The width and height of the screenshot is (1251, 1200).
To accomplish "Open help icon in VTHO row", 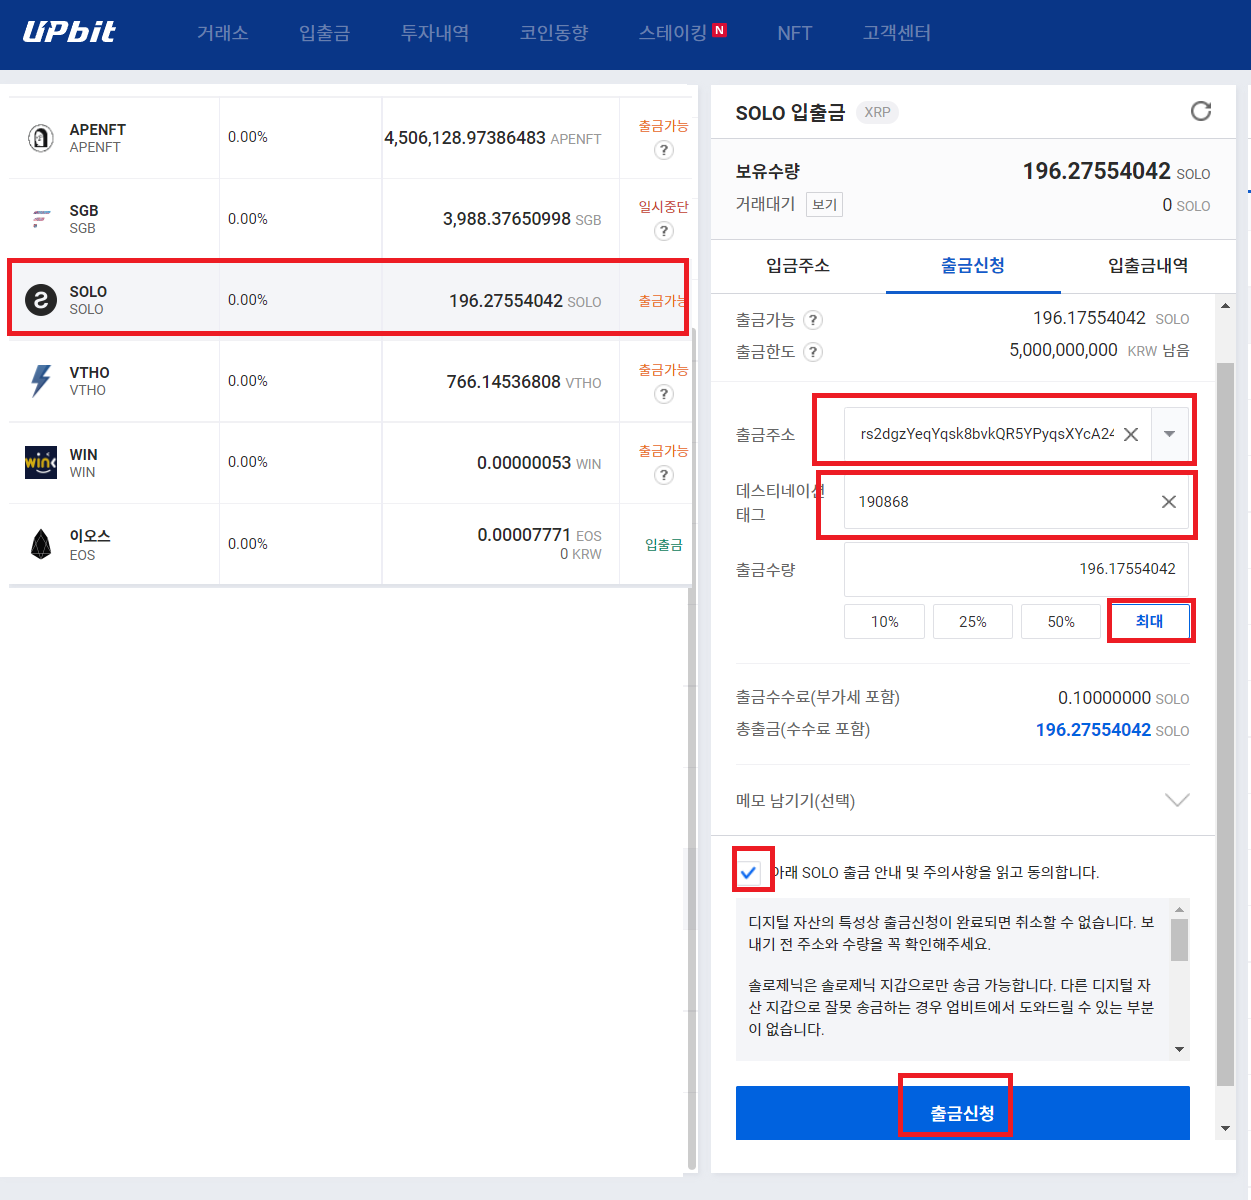I will pos(664,394).
